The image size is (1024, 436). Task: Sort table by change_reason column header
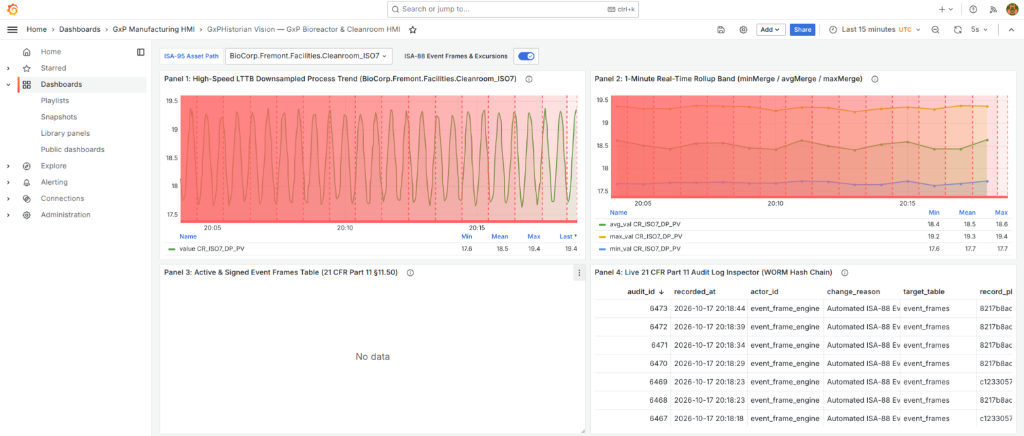click(x=854, y=292)
